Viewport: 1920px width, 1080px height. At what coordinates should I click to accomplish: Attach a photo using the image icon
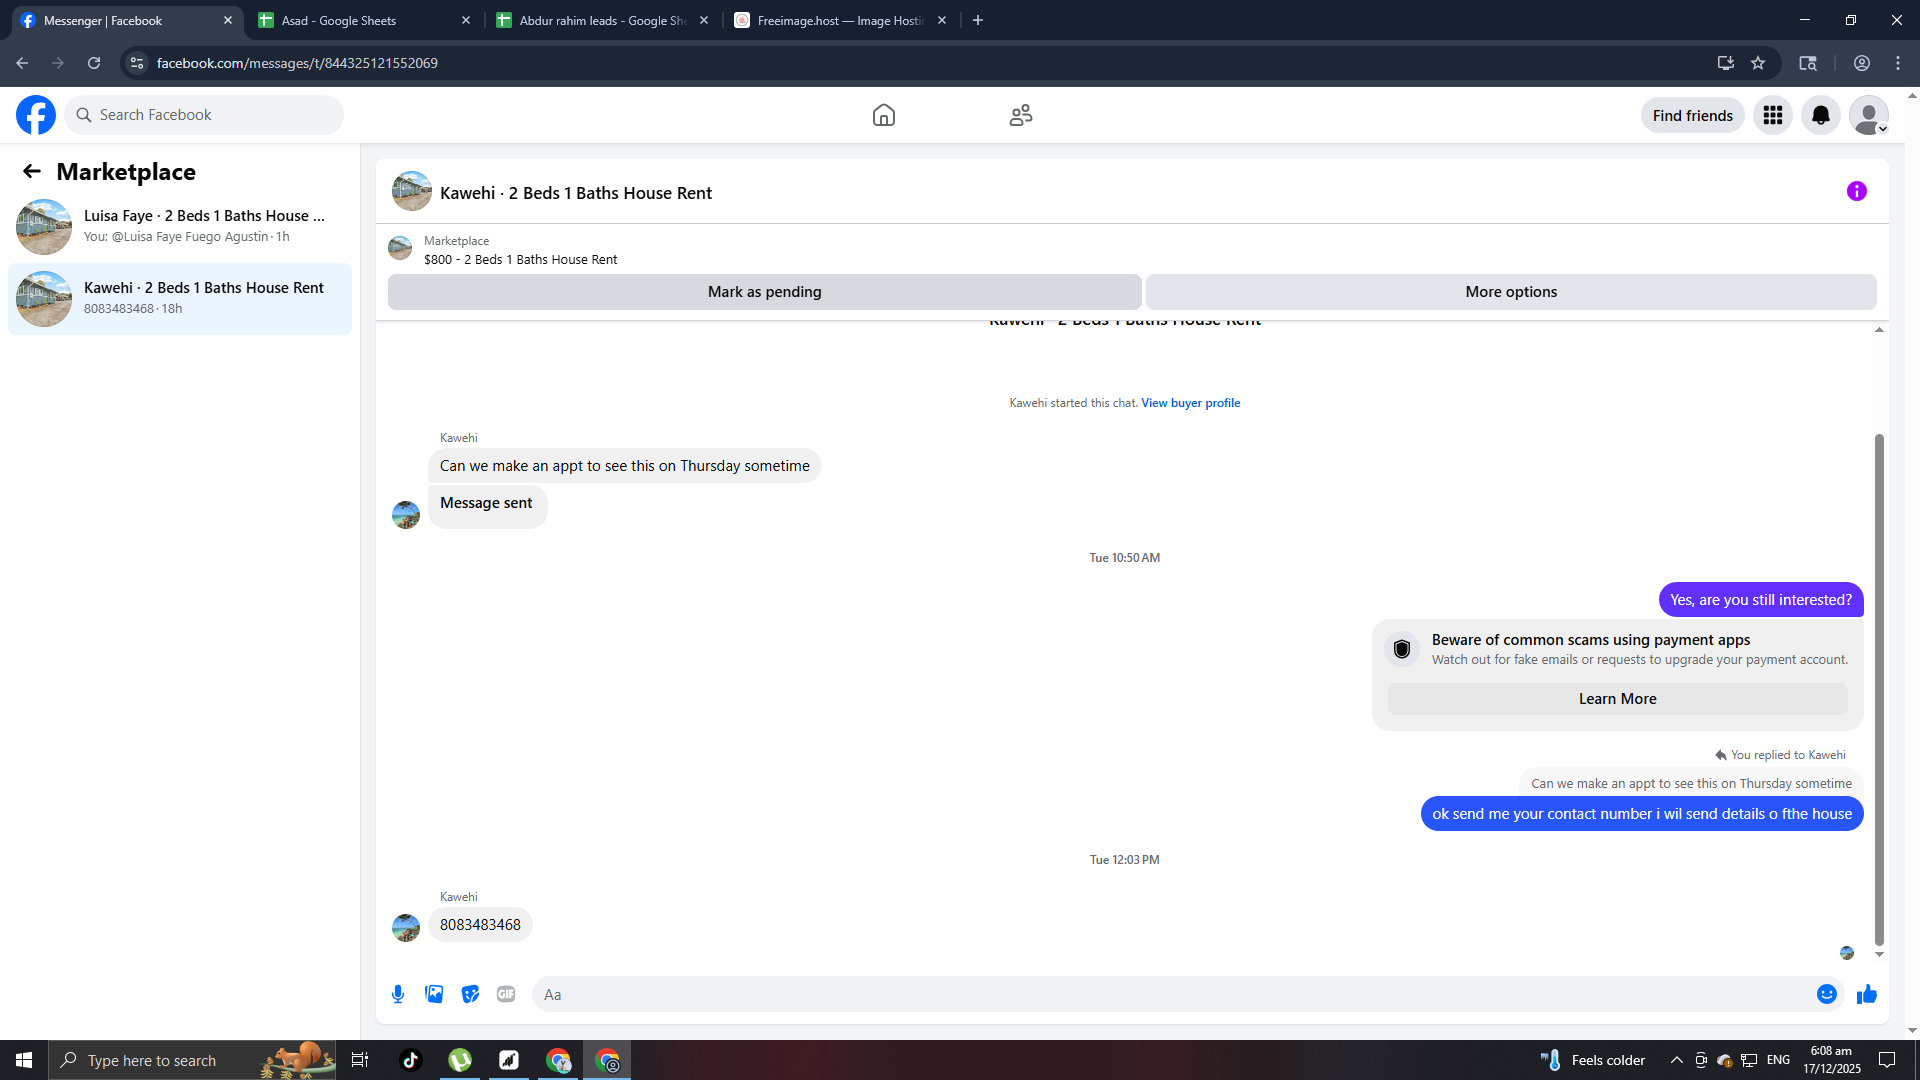pyautogui.click(x=434, y=994)
